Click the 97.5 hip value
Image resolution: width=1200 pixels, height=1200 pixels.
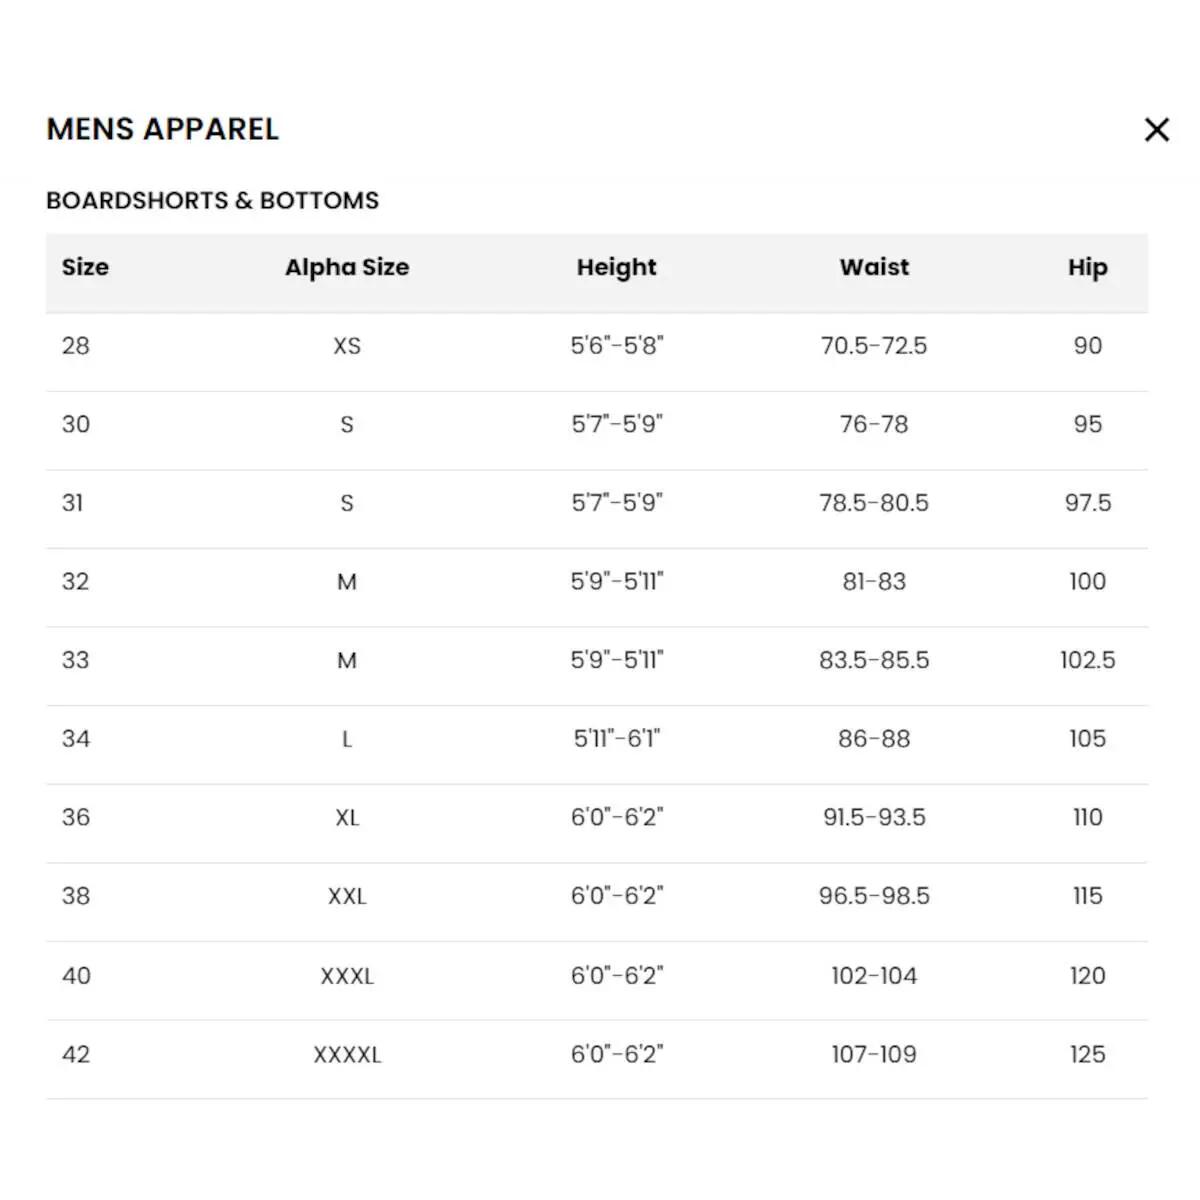[1087, 503]
